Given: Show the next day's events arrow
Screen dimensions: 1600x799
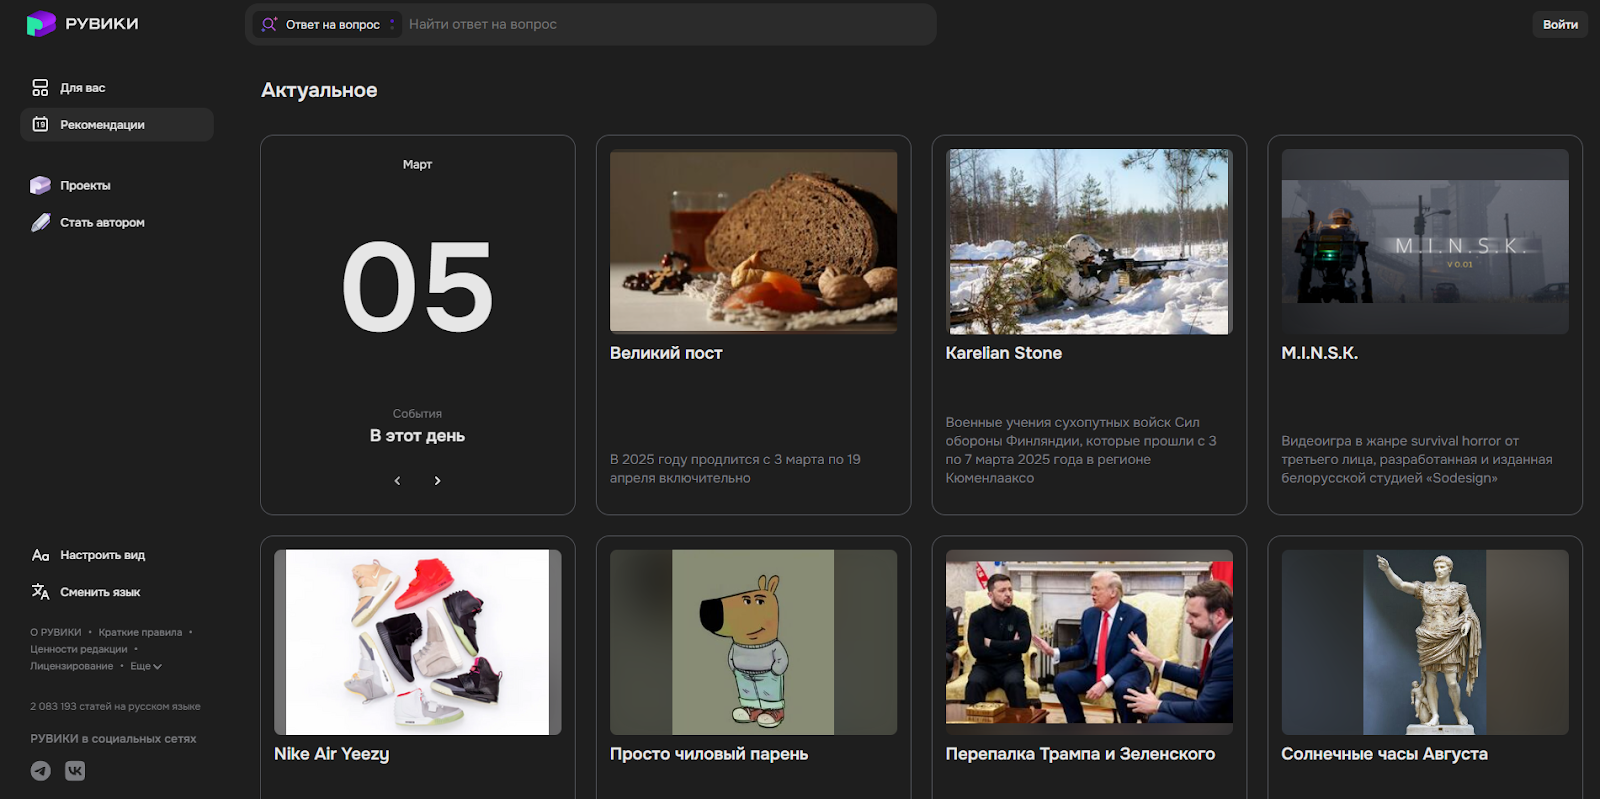Looking at the screenshot, I should coord(437,481).
